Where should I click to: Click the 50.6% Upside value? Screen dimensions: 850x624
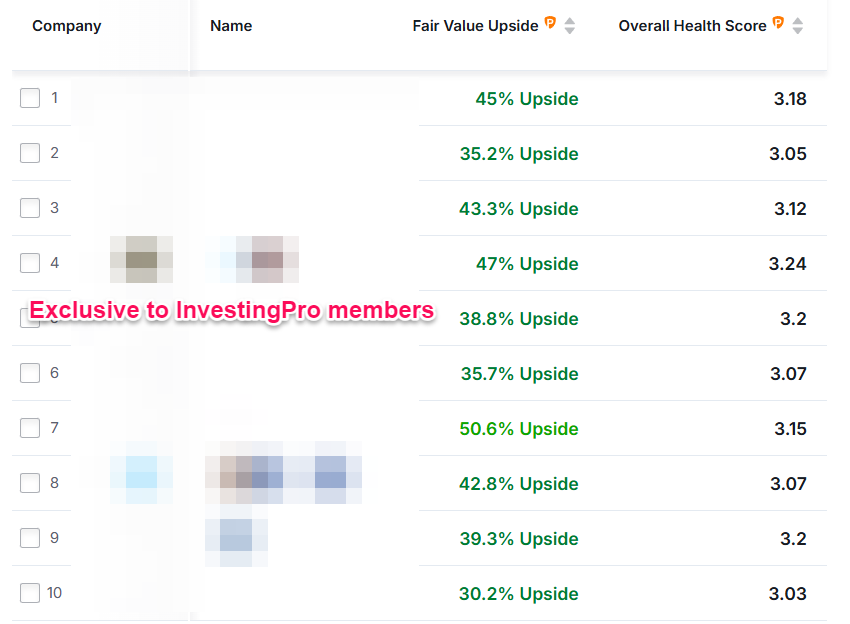519,429
